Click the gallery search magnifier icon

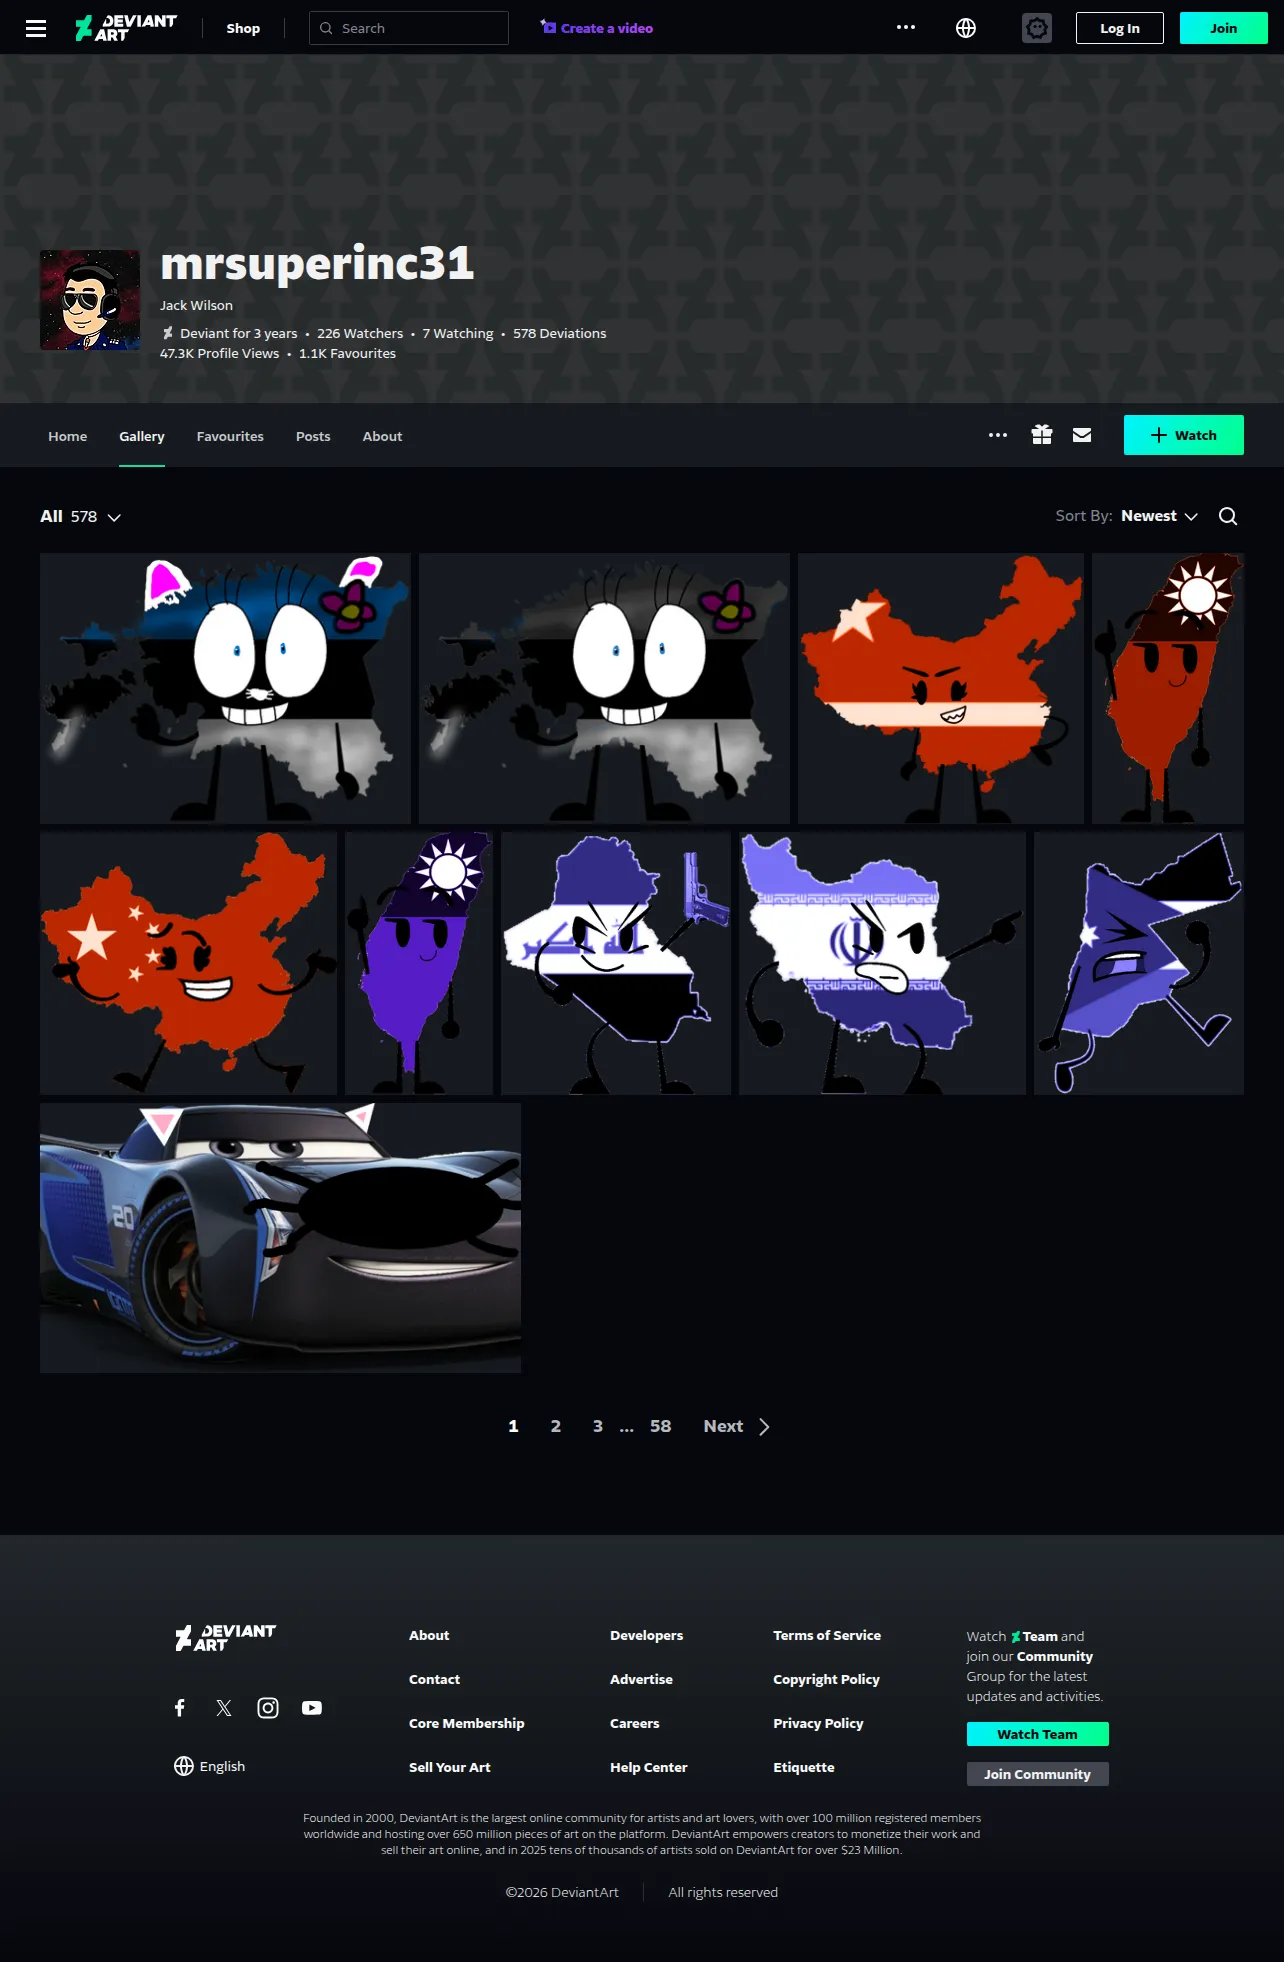coord(1228,516)
